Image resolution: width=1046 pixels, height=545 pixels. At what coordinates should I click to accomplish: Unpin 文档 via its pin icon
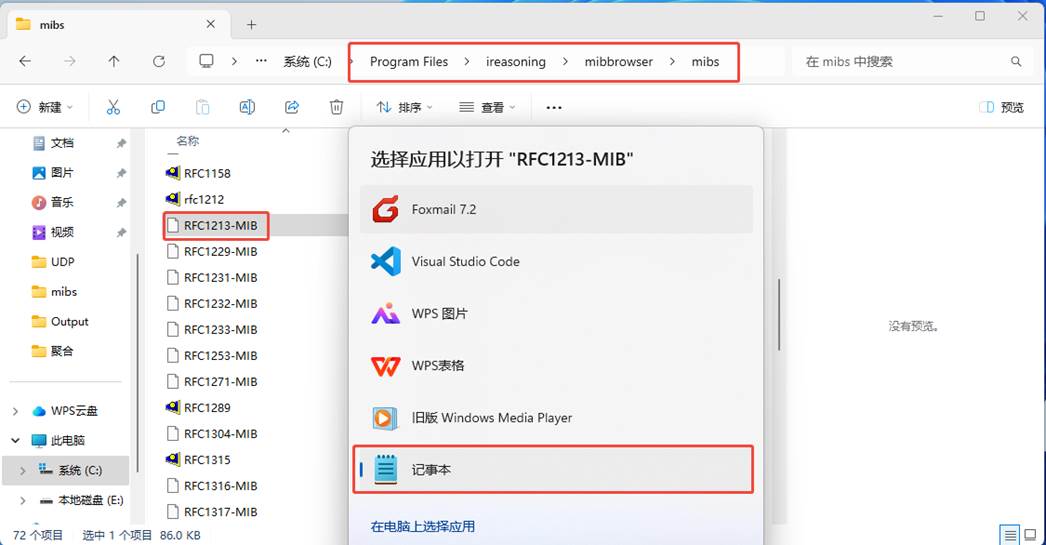pyautogui.click(x=121, y=143)
